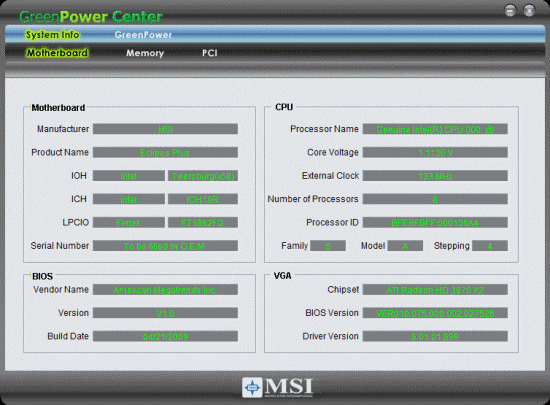Click the ICH10R chipset field
The height and width of the screenshot is (405, 550).
click(203, 199)
